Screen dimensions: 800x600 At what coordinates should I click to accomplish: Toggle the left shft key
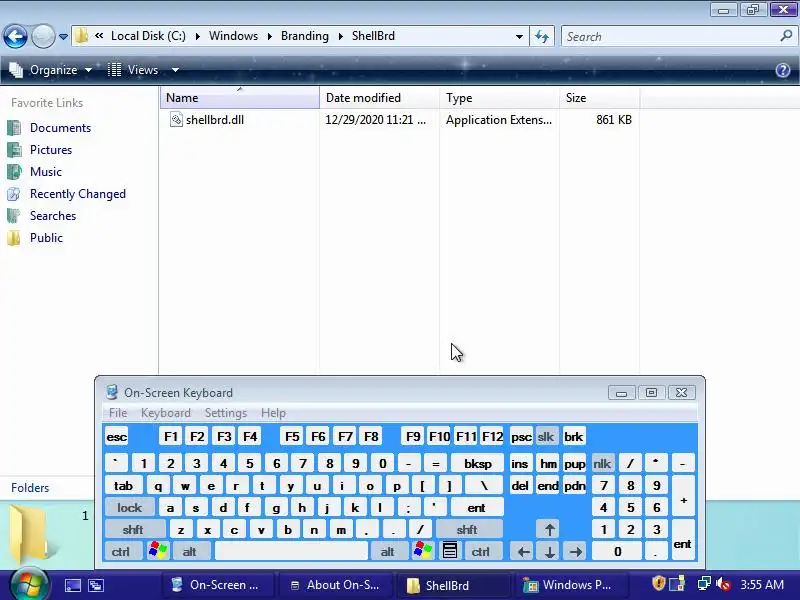click(x=133, y=530)
